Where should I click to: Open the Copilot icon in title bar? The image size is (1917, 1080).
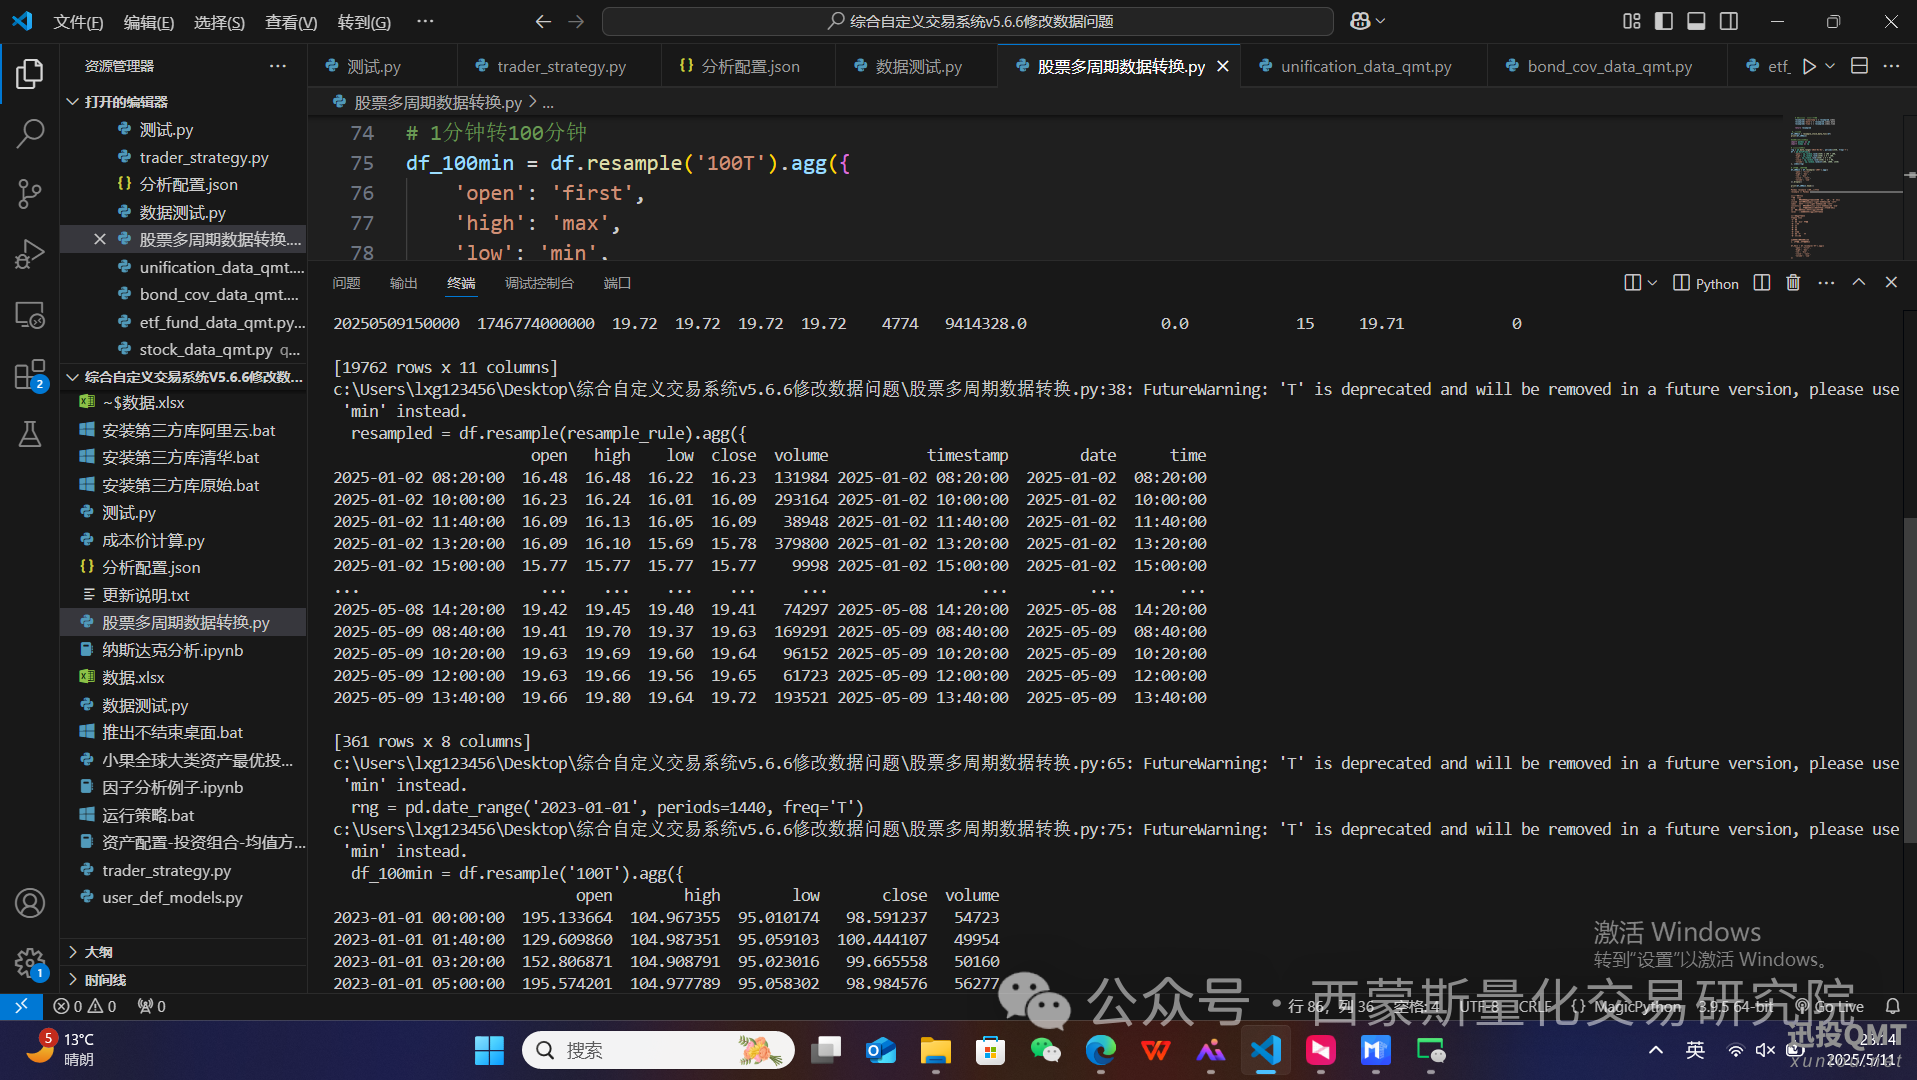[1360, 21]
